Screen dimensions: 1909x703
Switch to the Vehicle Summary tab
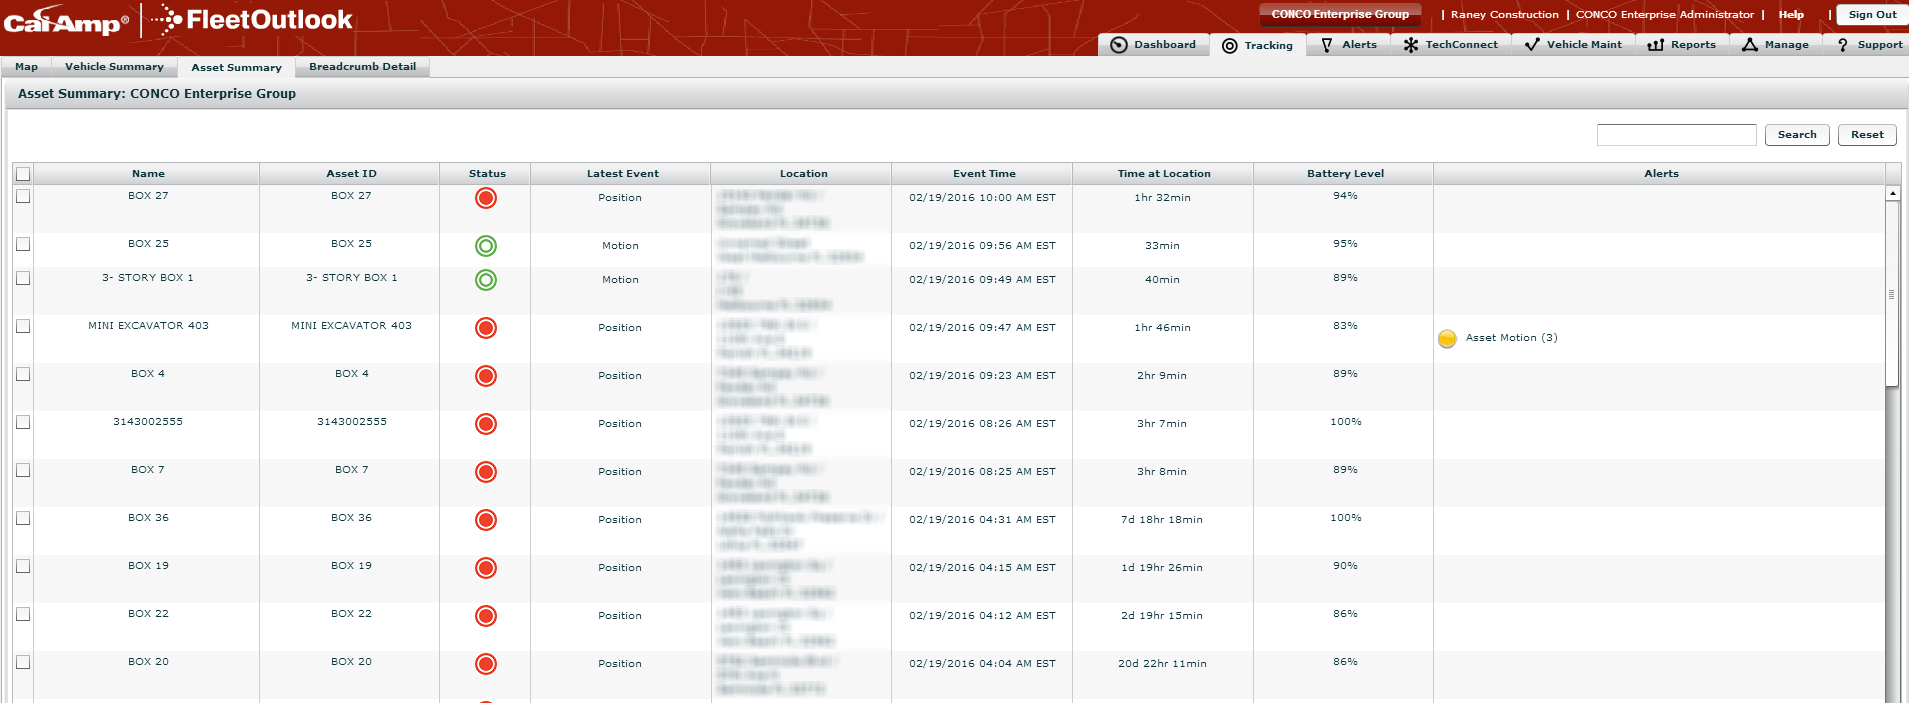tap(114, 67)
